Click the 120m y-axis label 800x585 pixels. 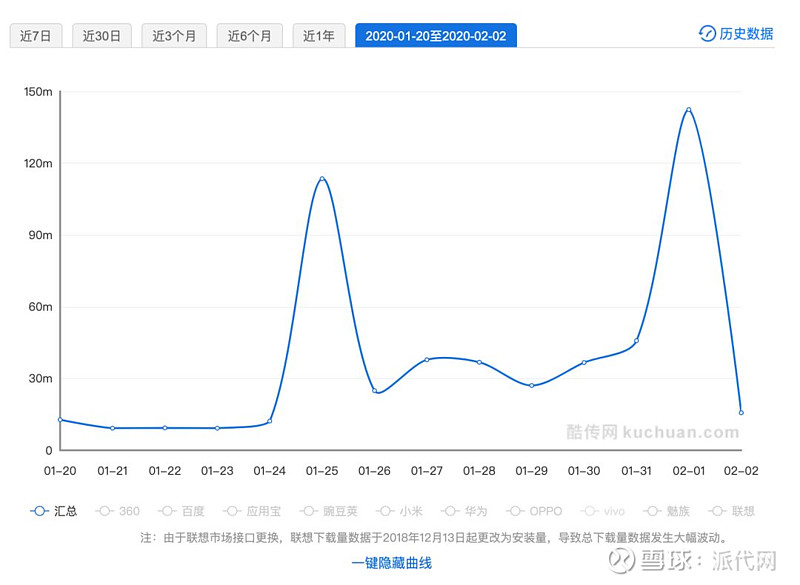[x=38, y=164]
